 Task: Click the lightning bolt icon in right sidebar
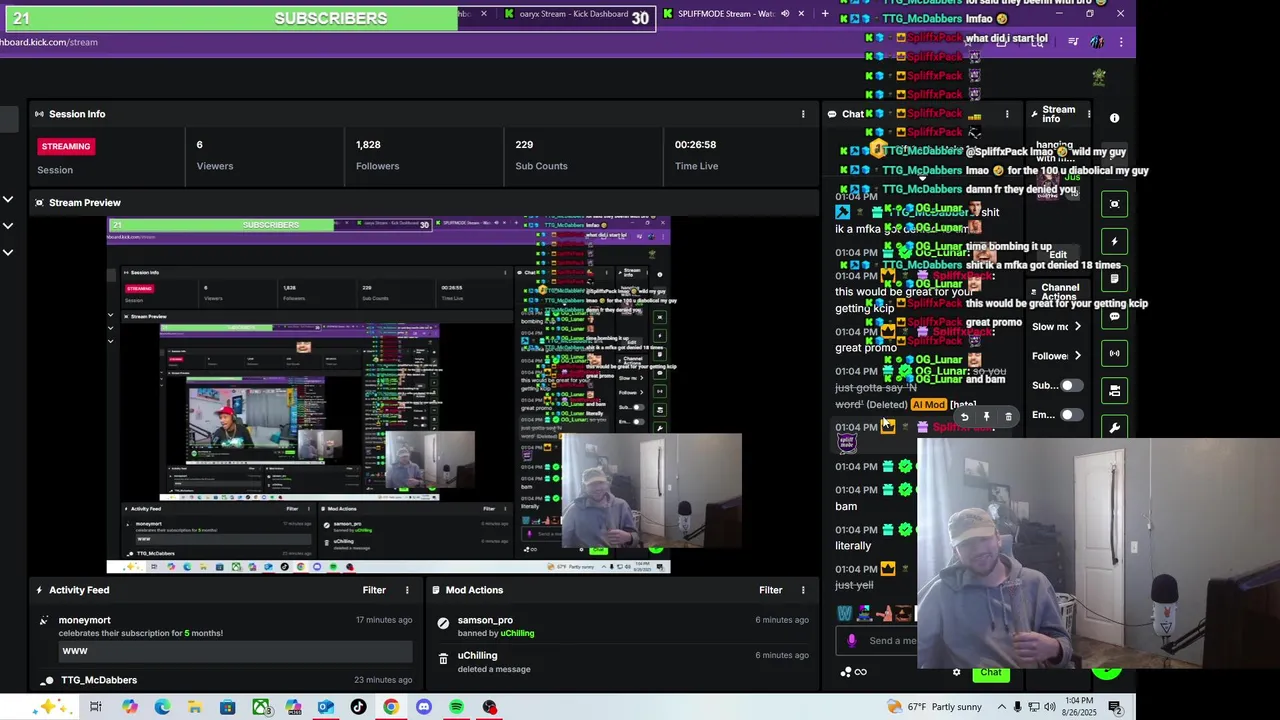(x=1114, y=241)
